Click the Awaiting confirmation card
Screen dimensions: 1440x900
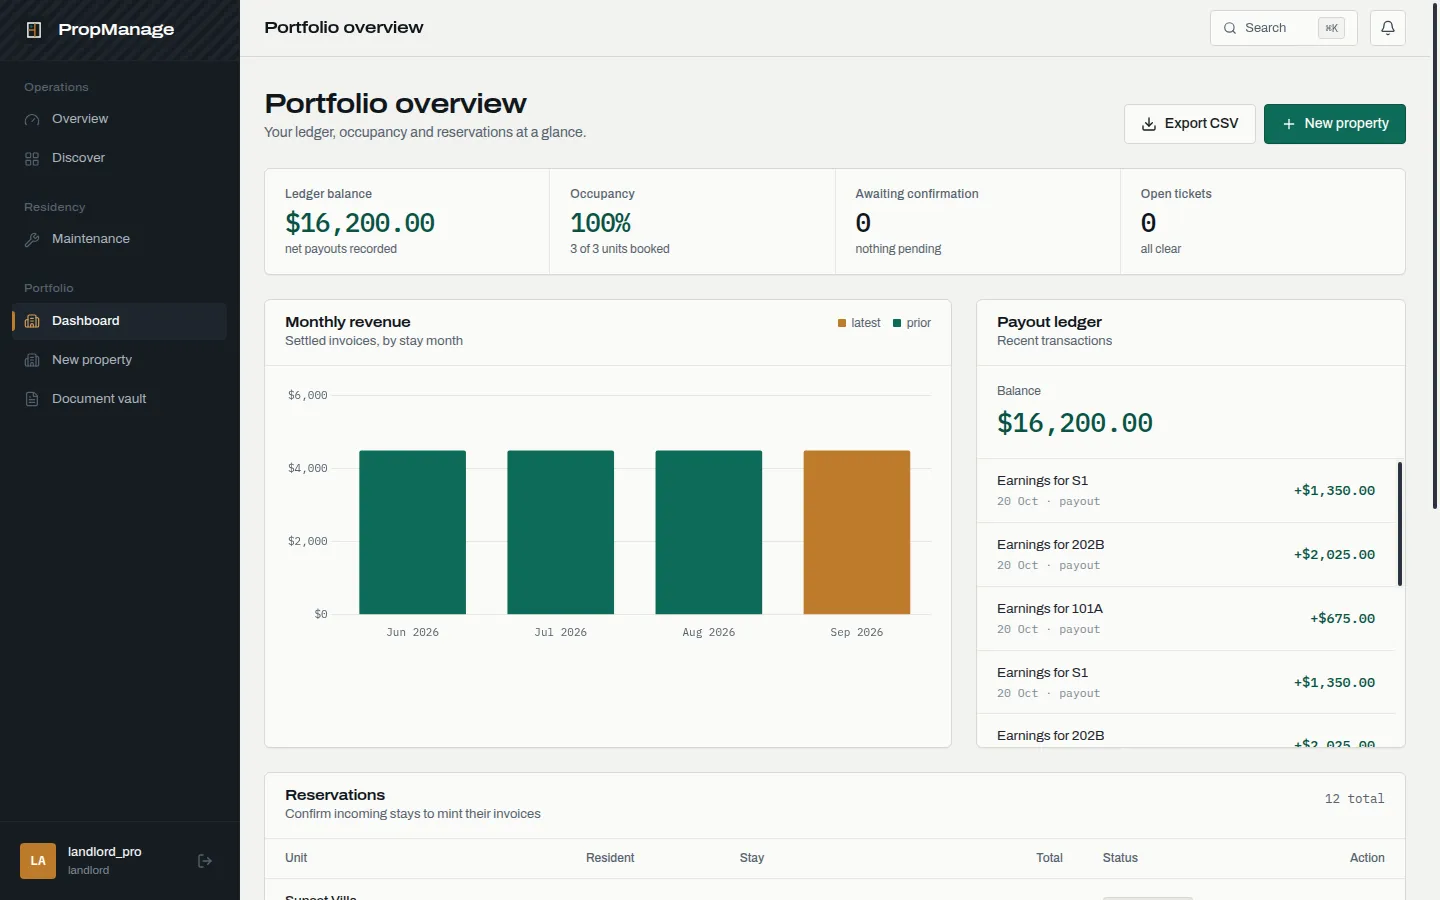coord(977,221)
